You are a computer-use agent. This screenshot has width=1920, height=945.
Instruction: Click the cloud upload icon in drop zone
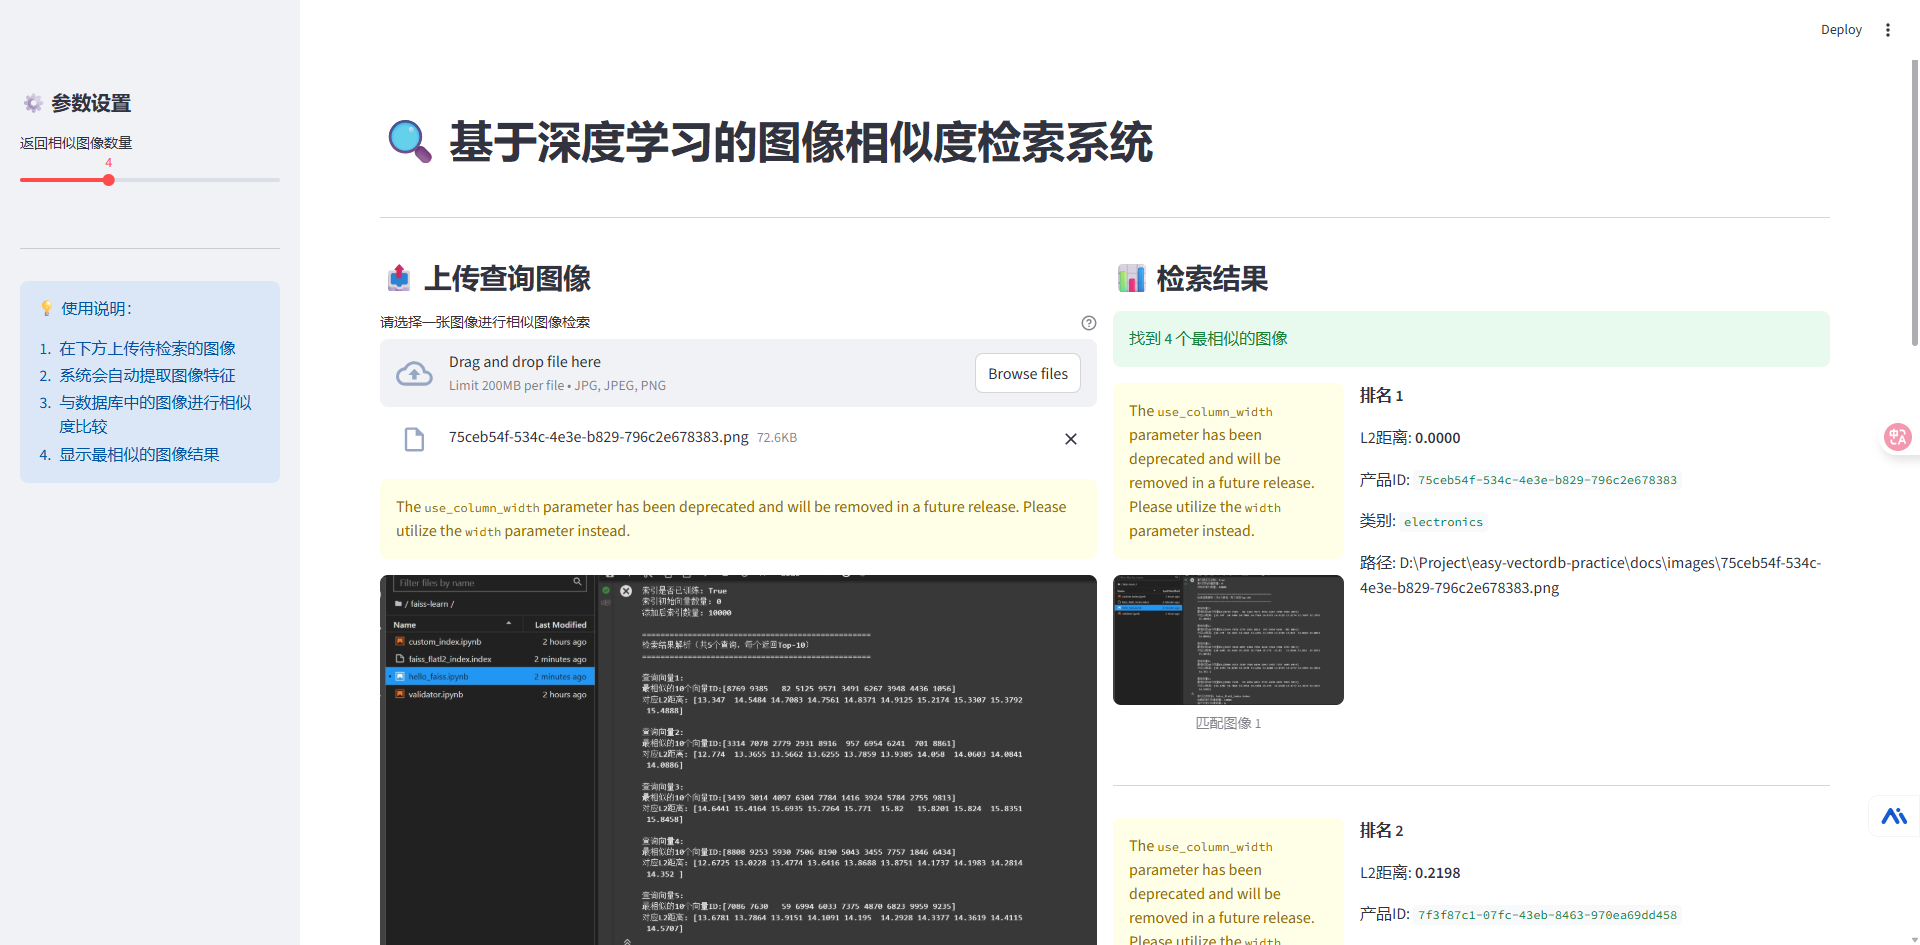[414, 373]
